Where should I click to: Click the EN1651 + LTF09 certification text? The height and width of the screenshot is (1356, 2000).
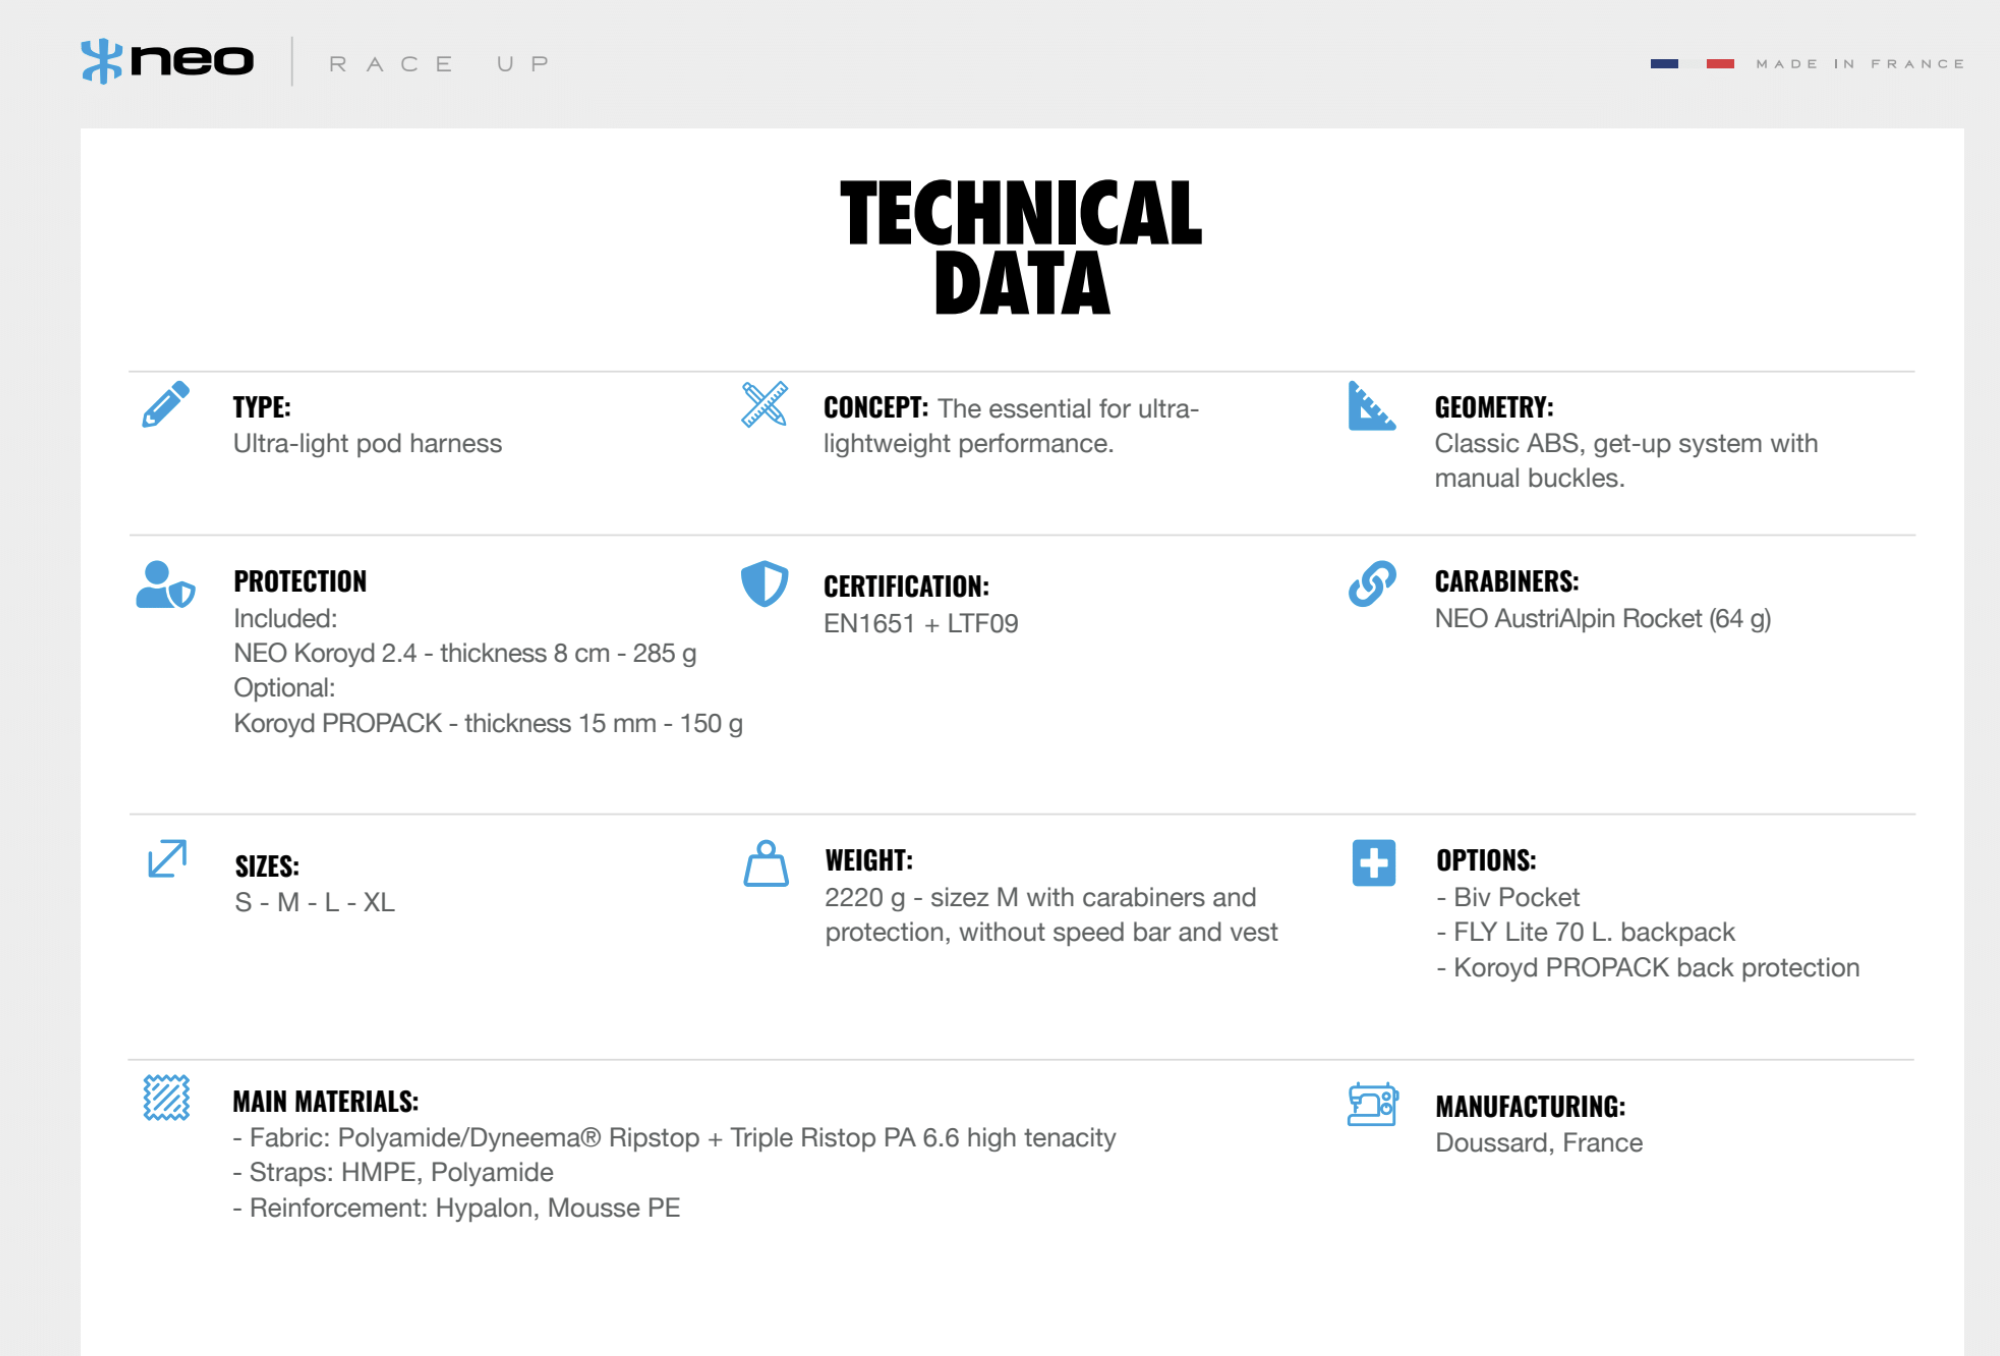point(920,623)
